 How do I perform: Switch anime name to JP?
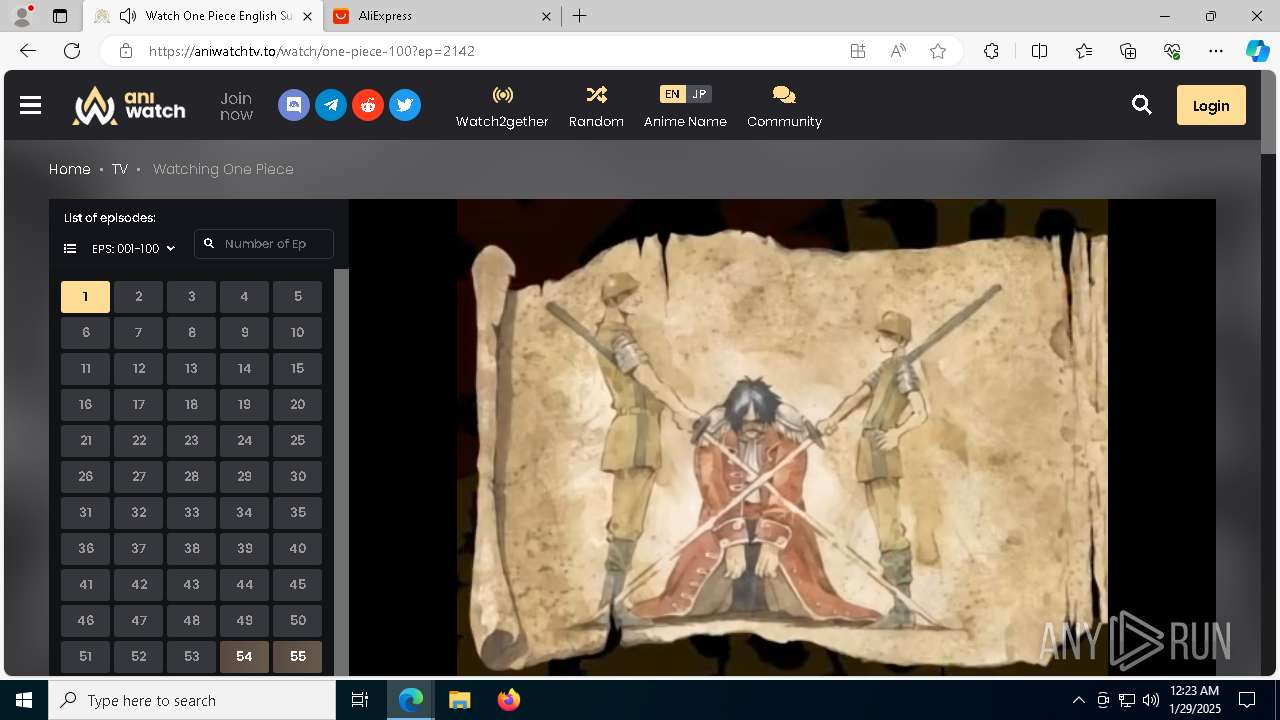point(699,94)
